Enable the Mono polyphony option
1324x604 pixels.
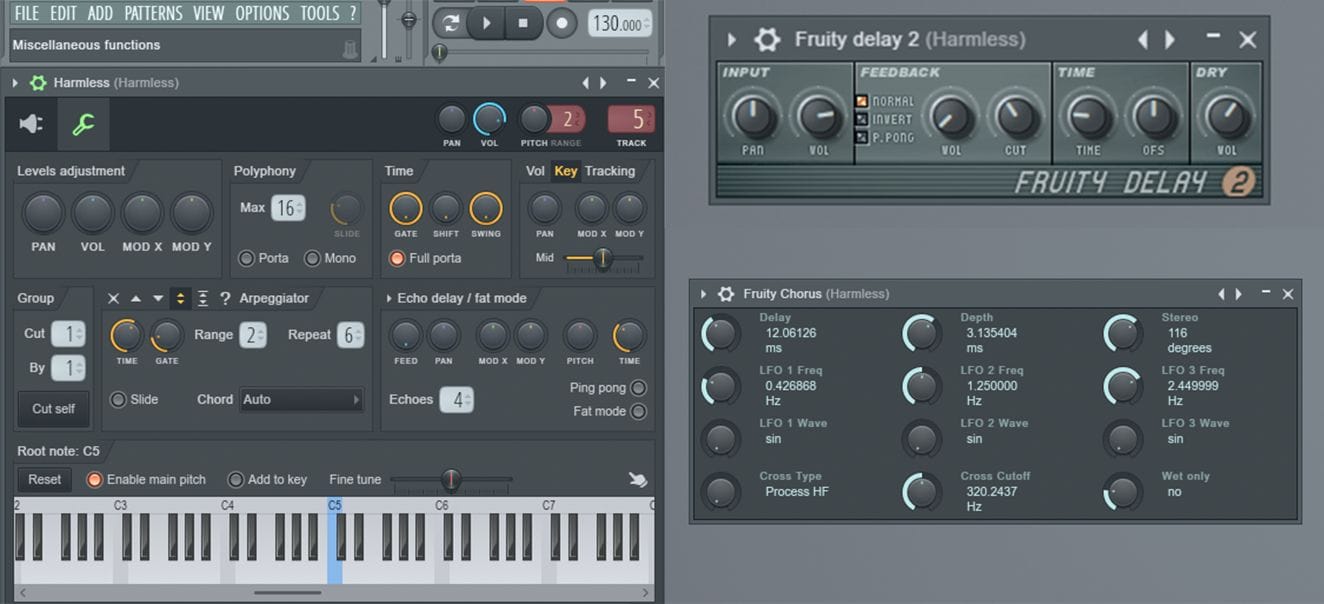click(312, 259)
